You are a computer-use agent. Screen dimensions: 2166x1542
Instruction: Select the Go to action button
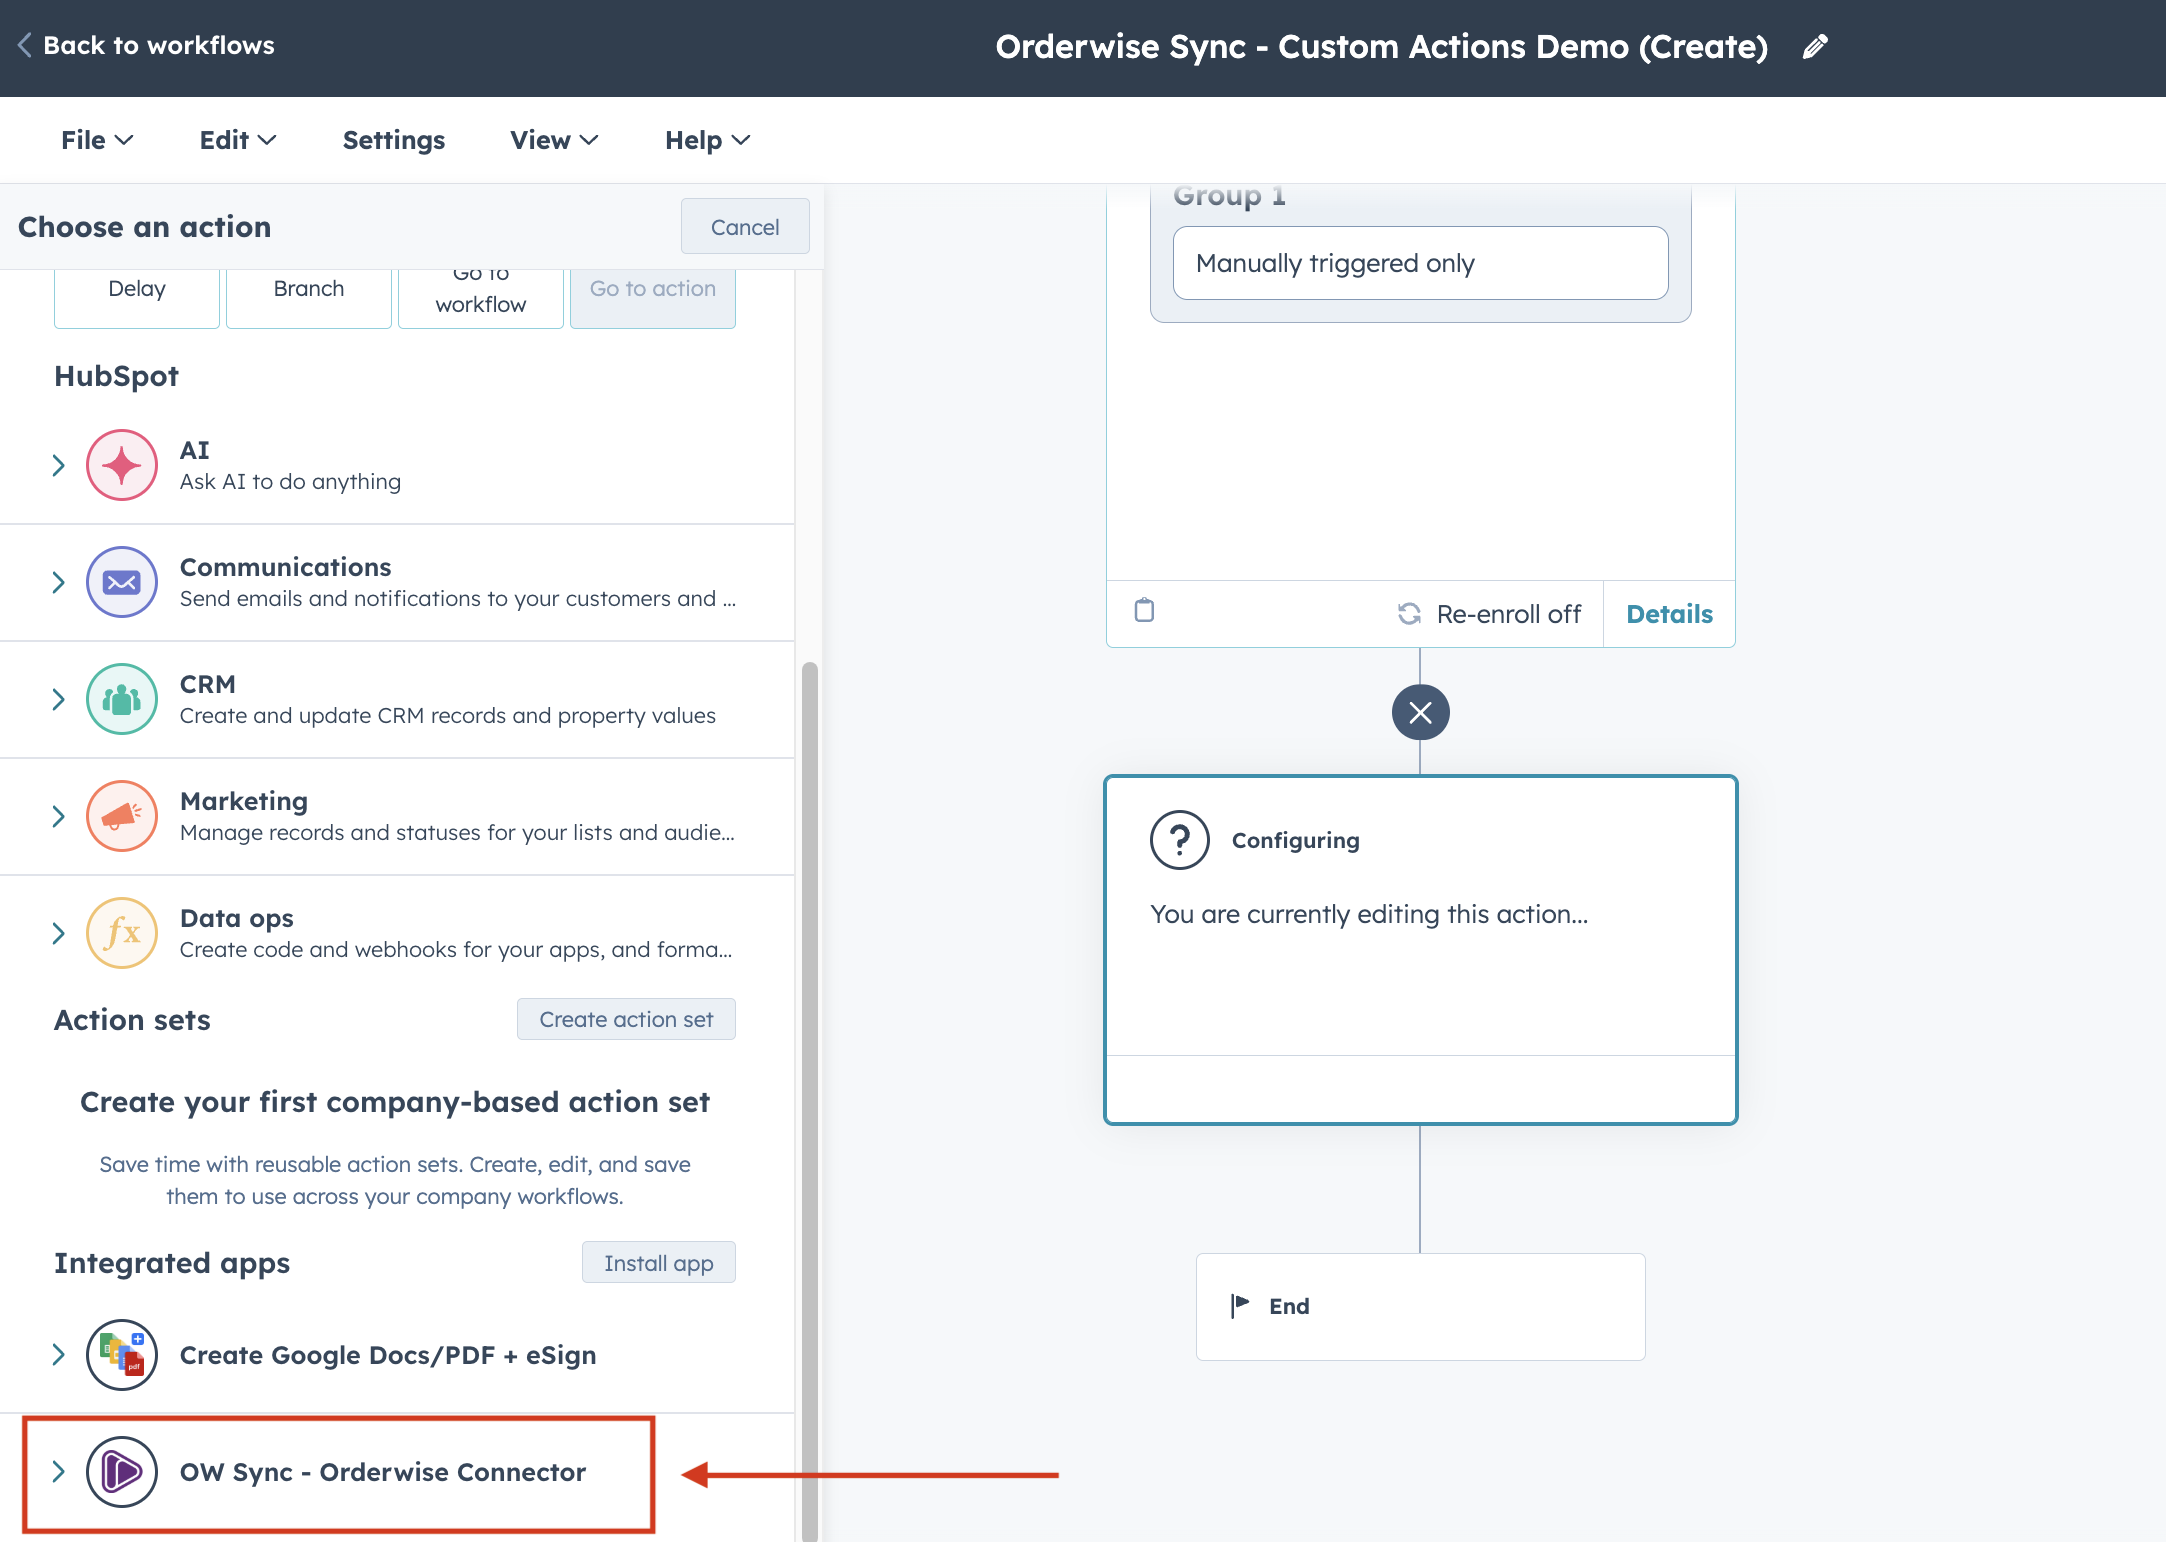pyautogui.click(x=653, y=298)
